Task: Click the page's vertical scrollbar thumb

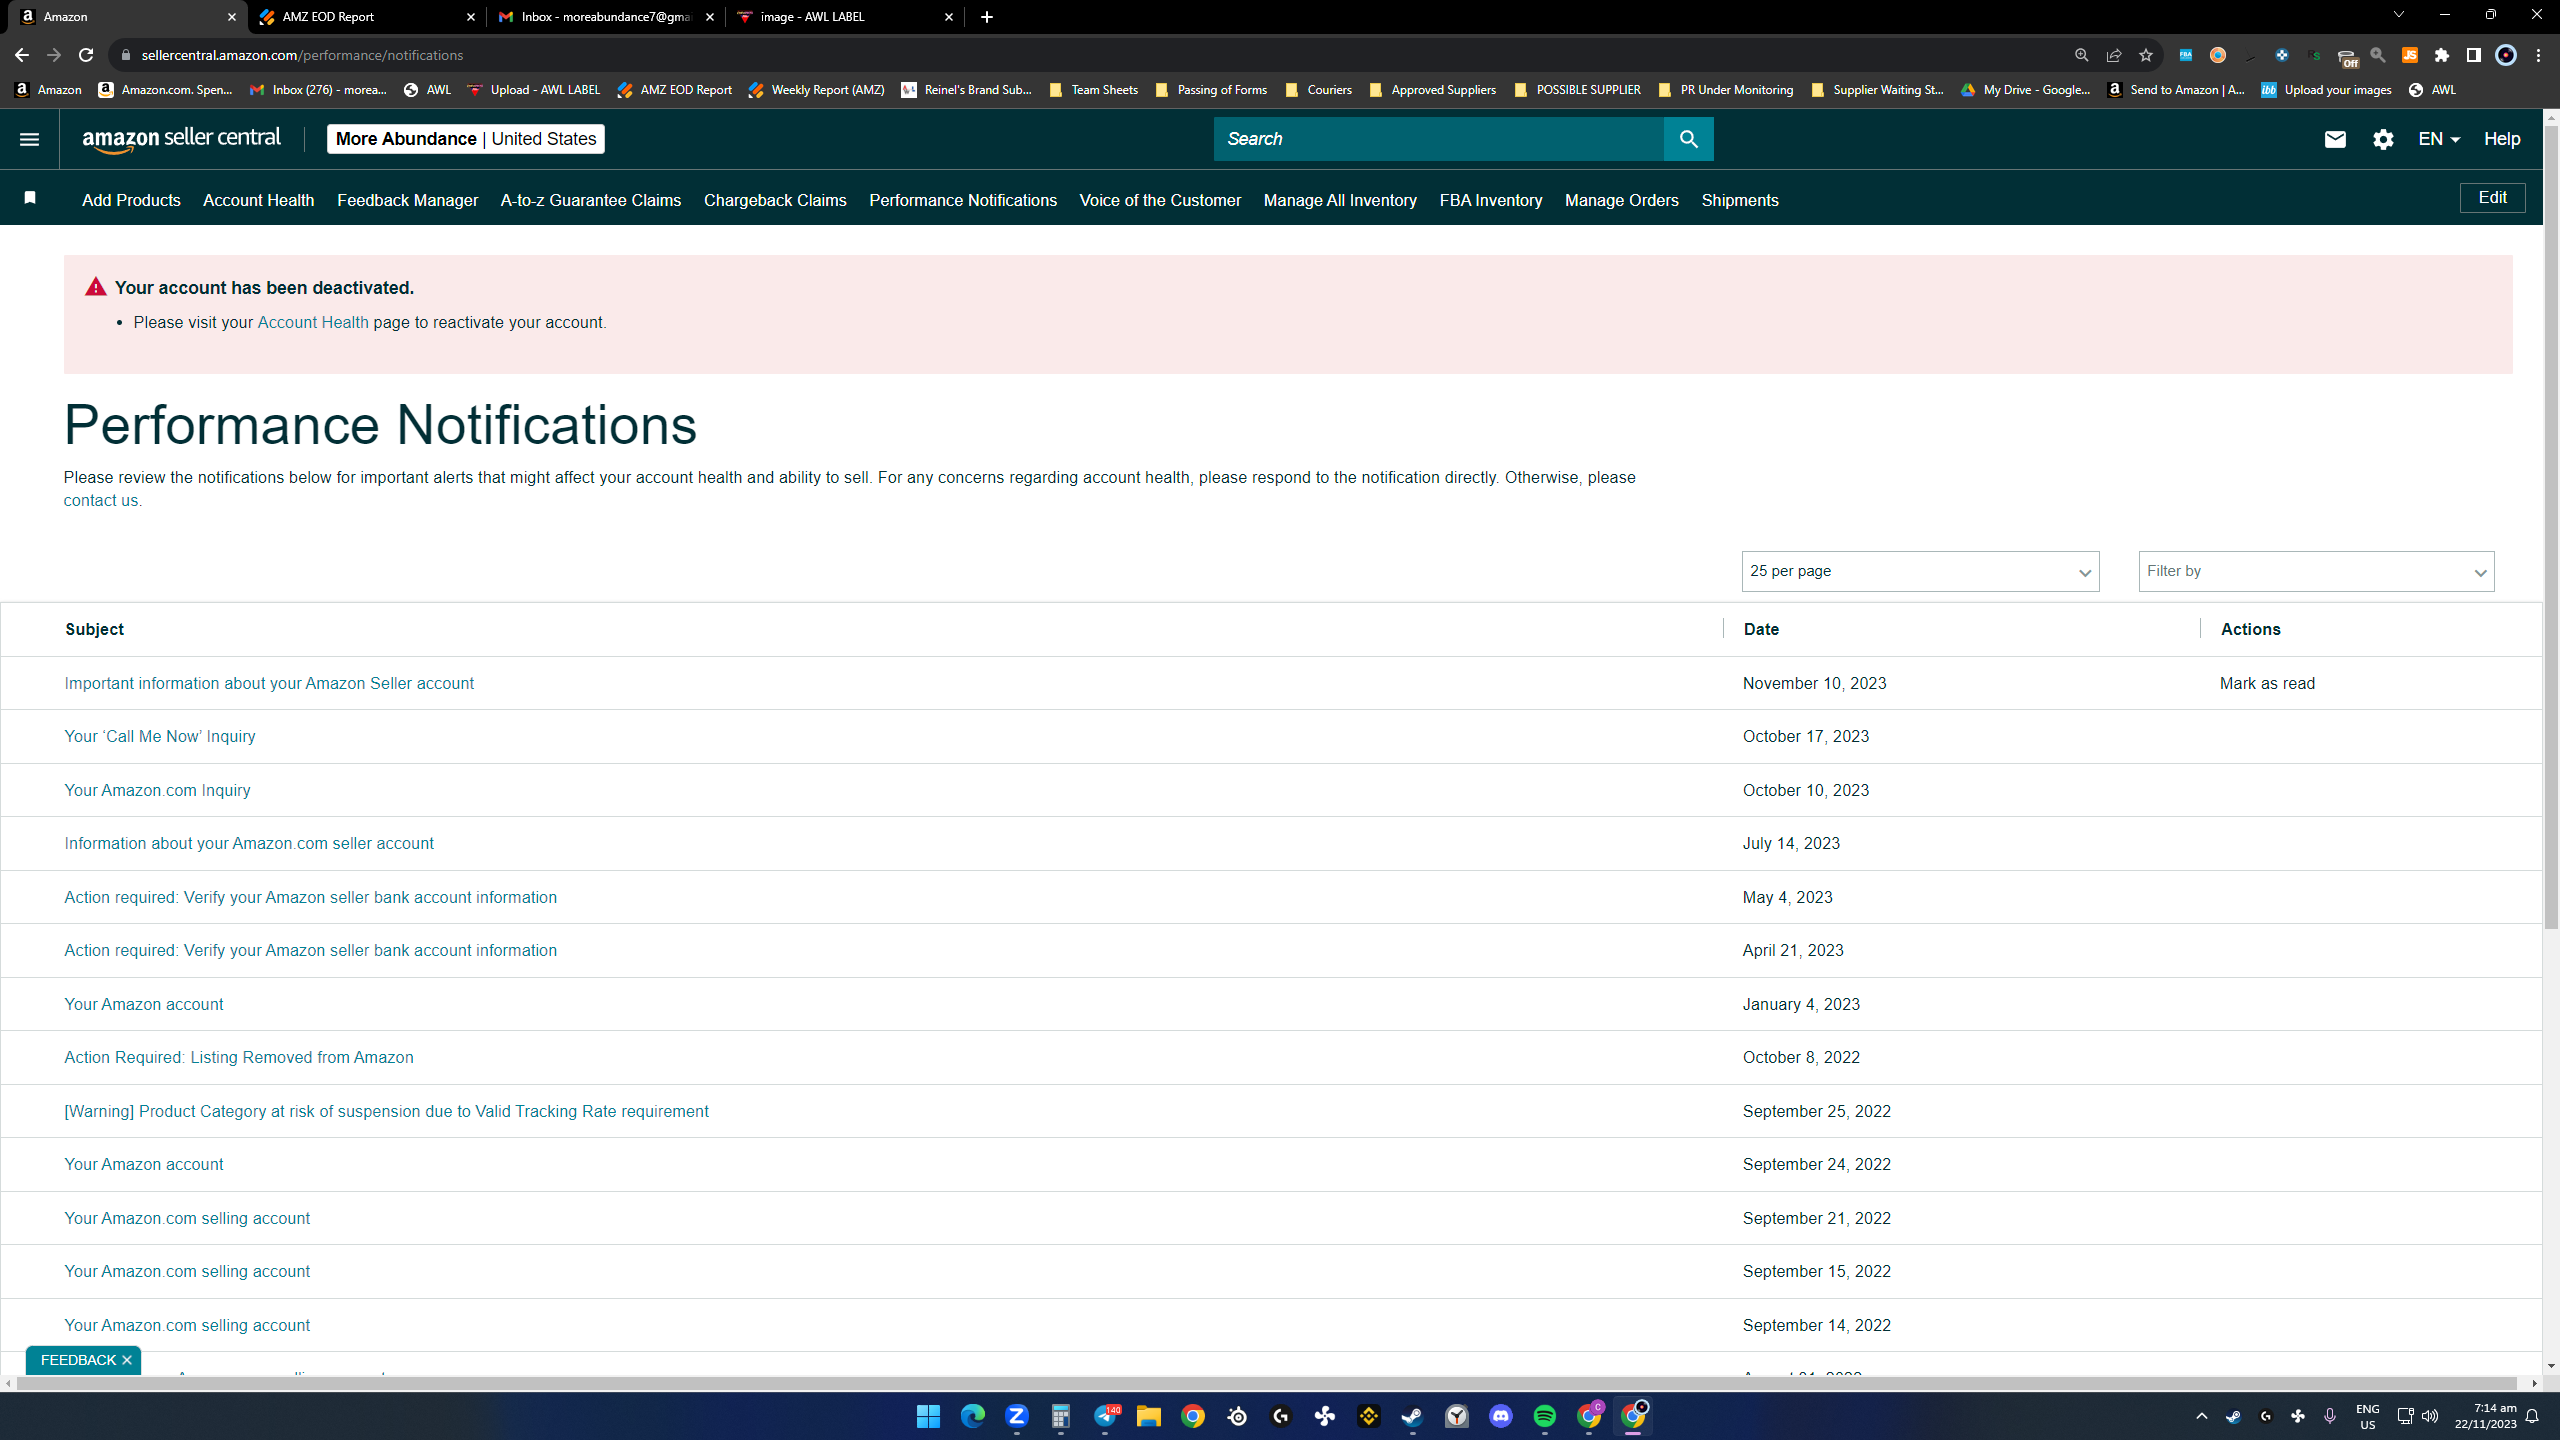Action: click(2551, 526)
